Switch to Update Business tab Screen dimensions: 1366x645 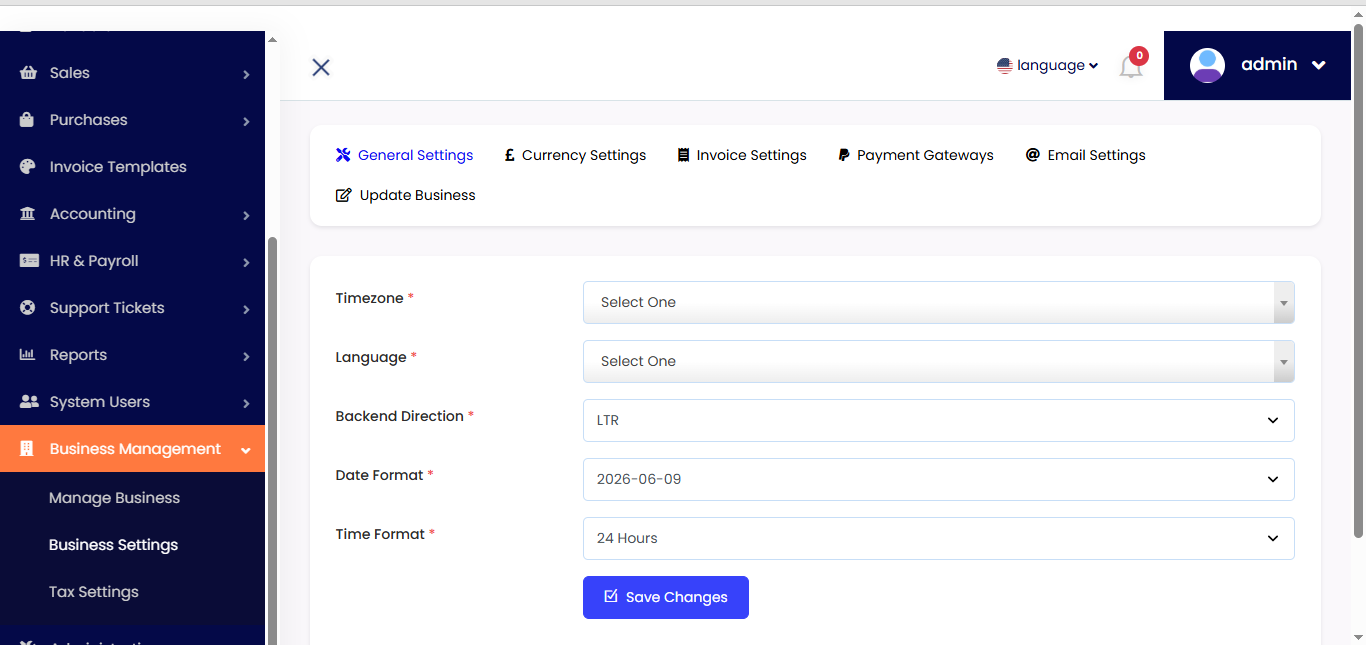406,195
